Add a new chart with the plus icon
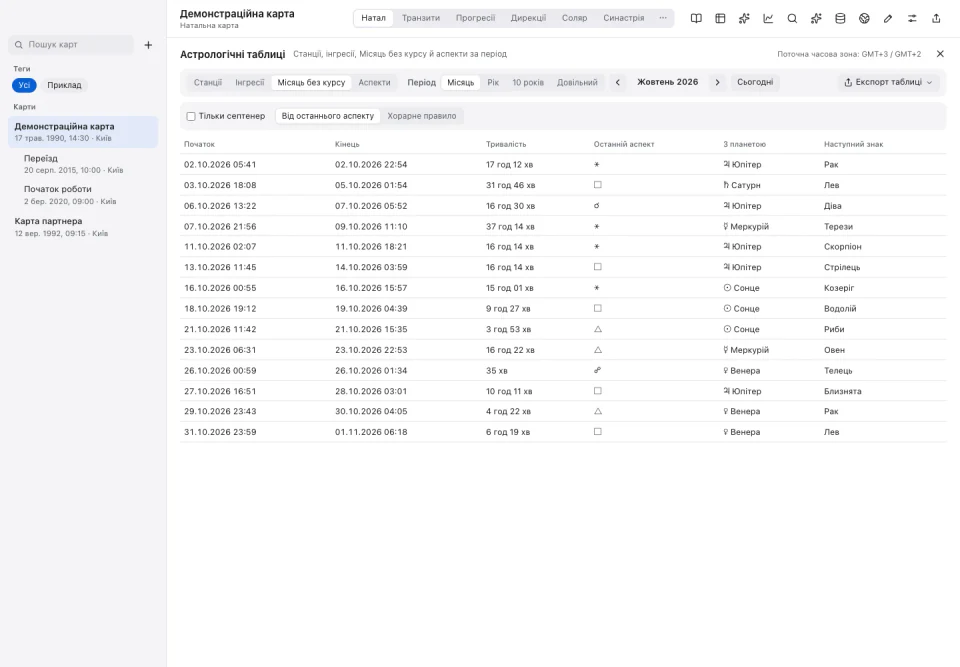This screenshot has width=960, height=667. pyautogui.click(x=148, y=45)
